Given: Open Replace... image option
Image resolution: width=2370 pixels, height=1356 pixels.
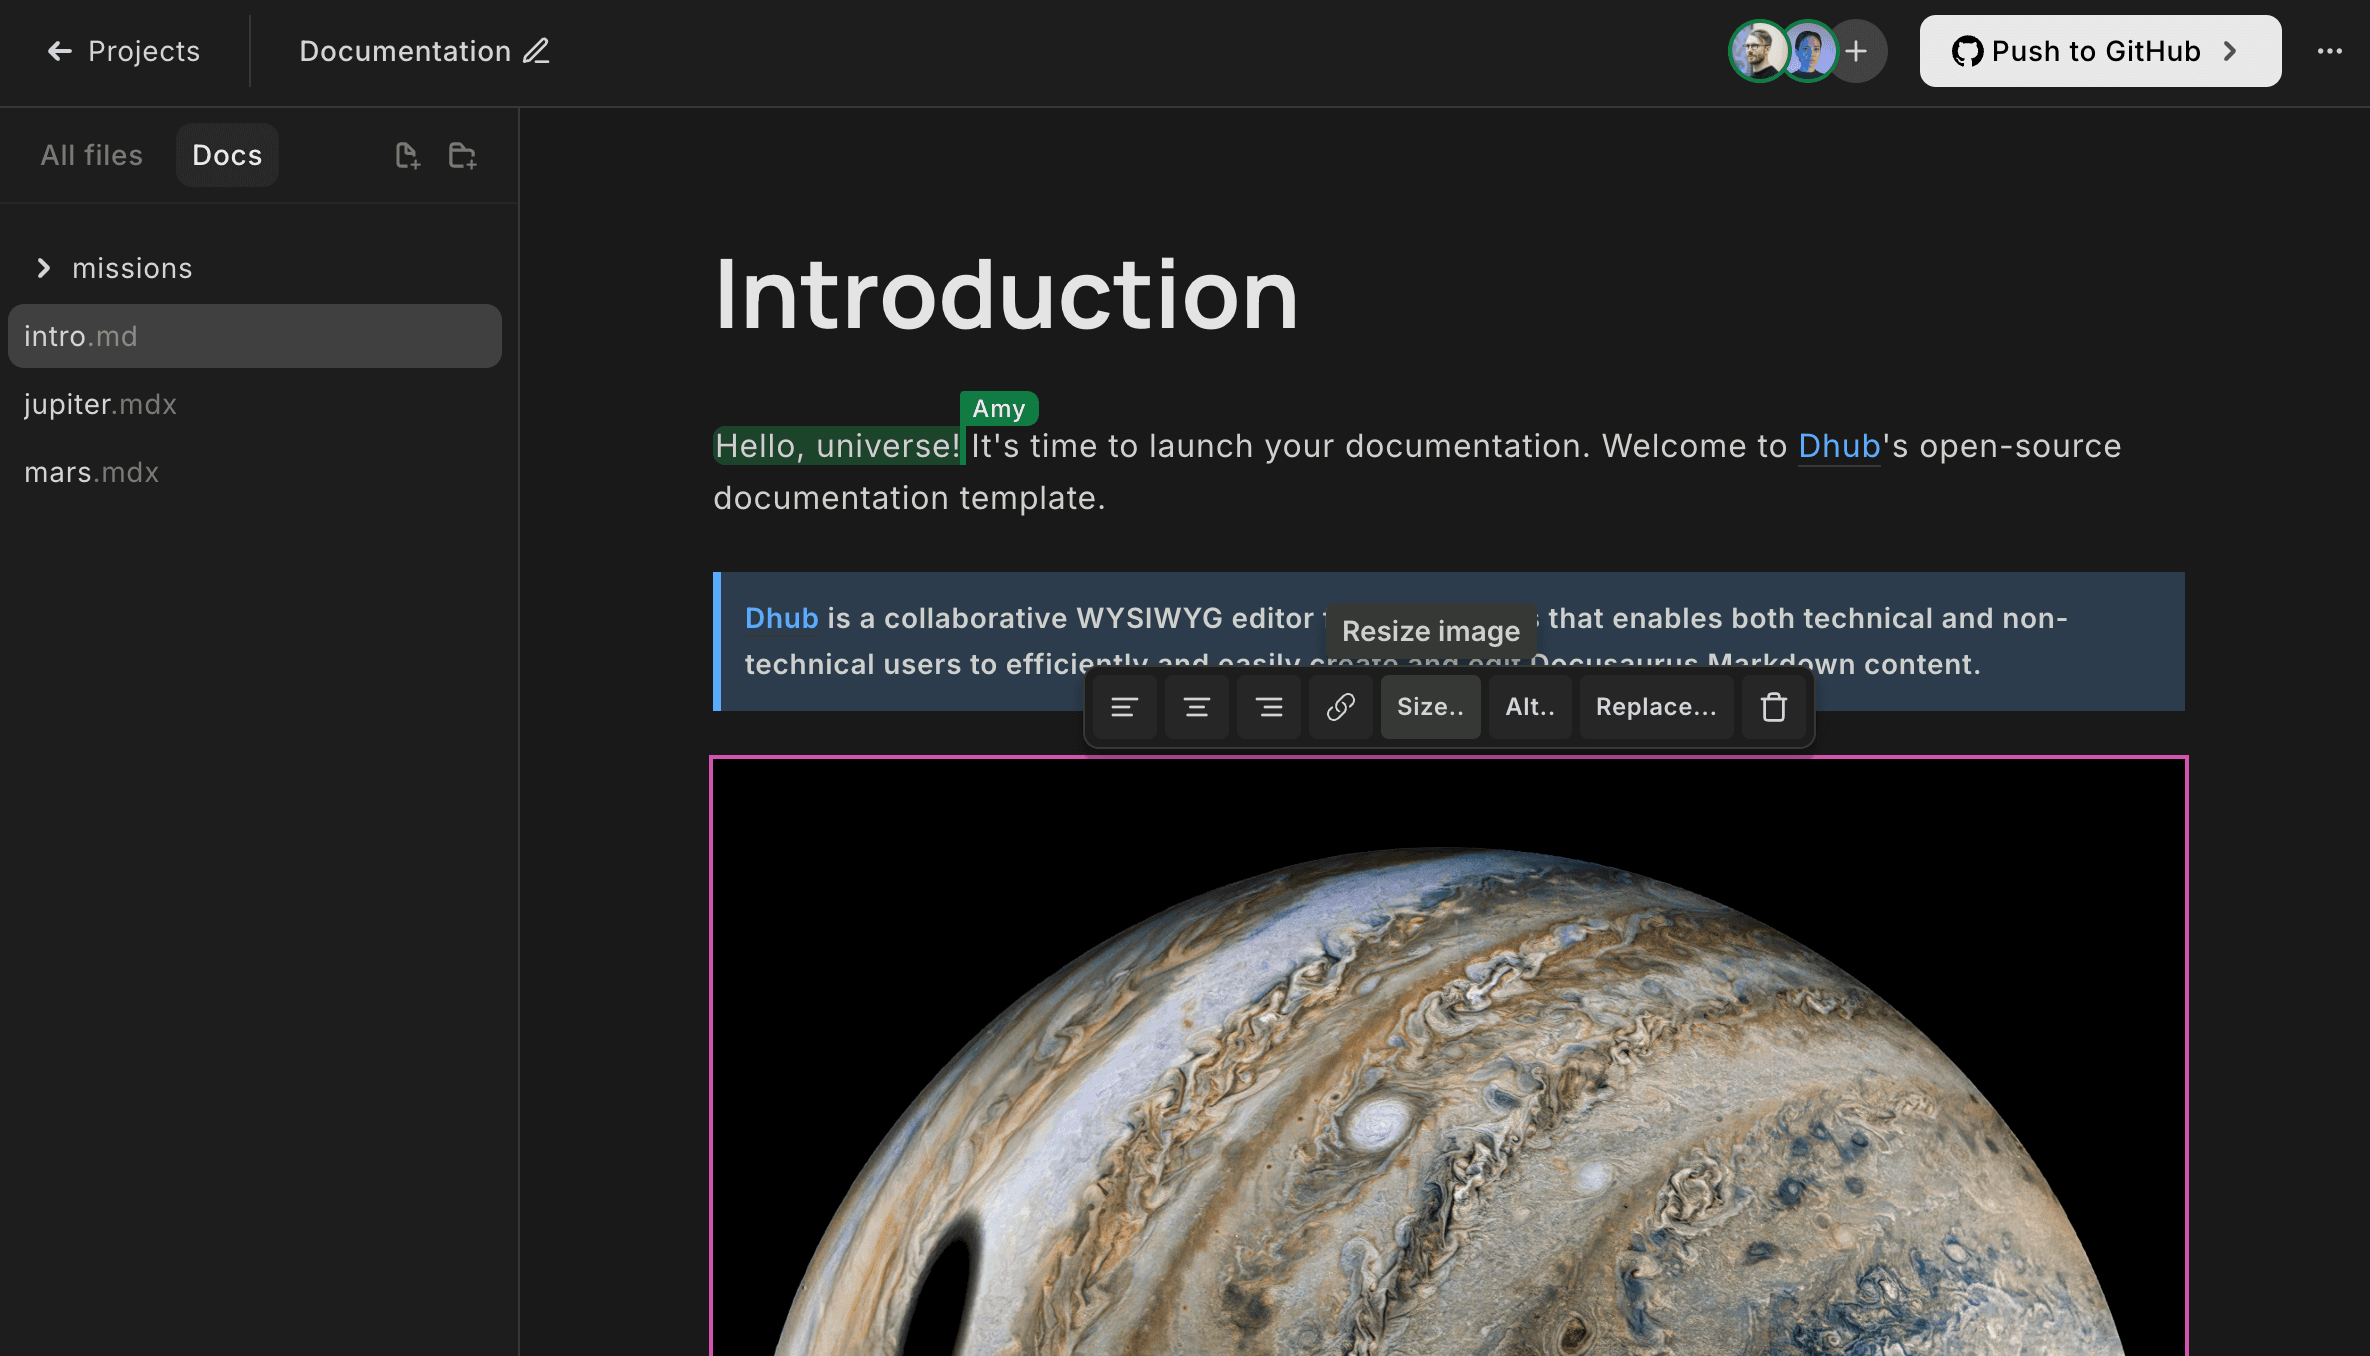Looking at the screenshot, I should click(x=1656, y=707).
